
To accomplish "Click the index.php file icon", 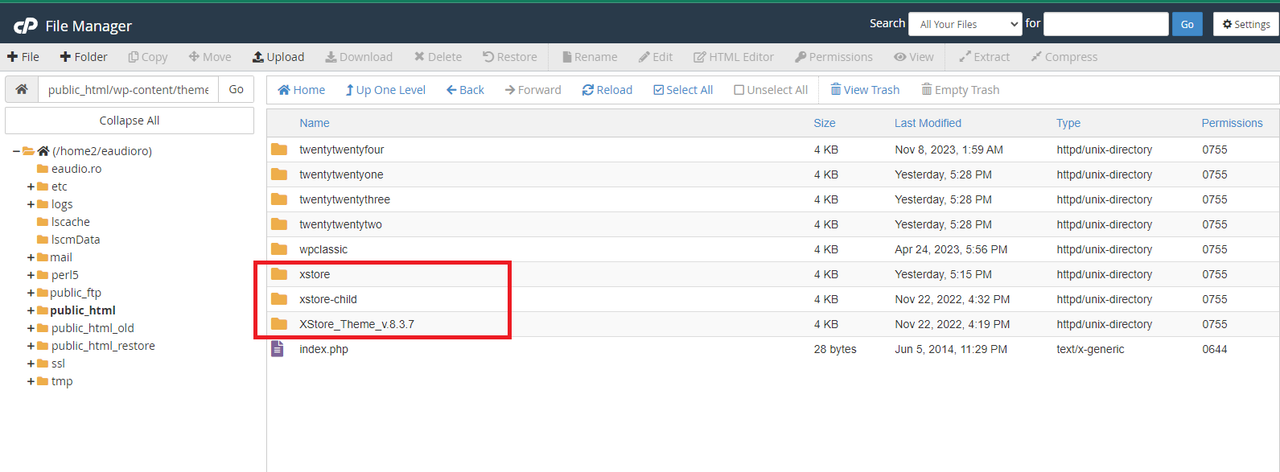I will click(x=279, y=349).
